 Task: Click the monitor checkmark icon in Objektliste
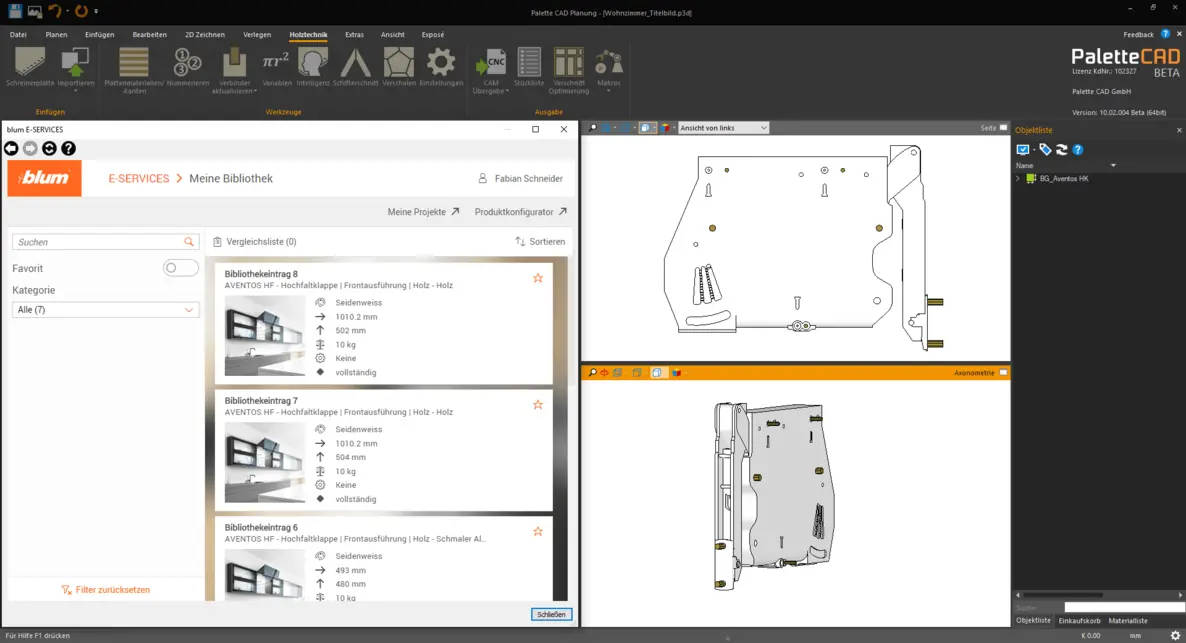click(x=1023, y=150)
